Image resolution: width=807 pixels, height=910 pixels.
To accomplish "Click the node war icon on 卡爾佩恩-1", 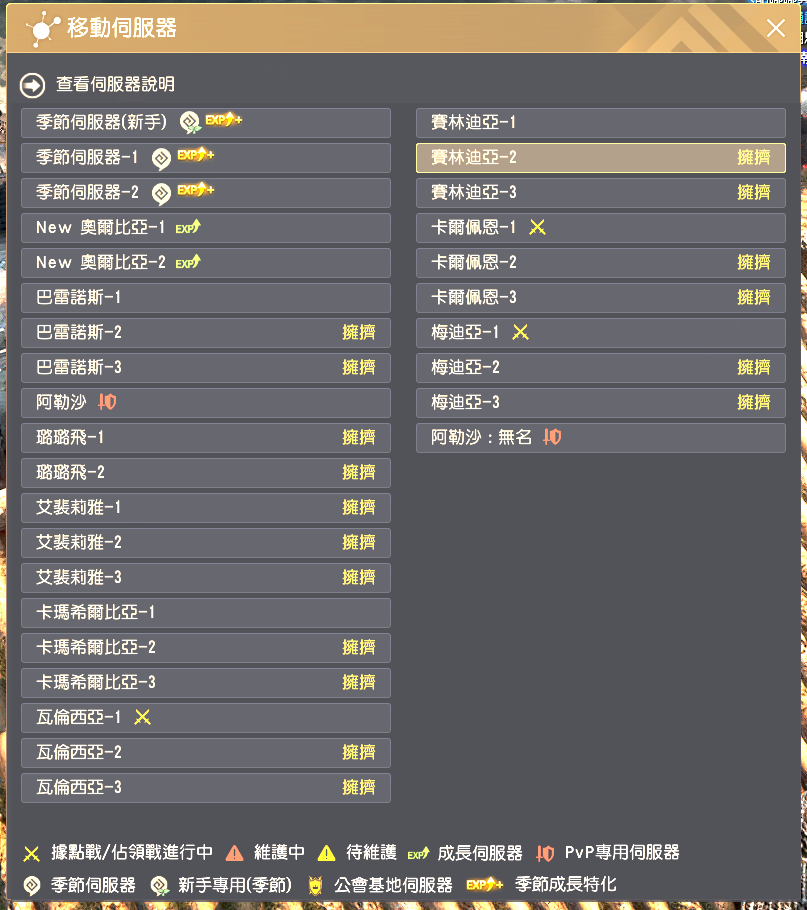I will coord(537,227).
